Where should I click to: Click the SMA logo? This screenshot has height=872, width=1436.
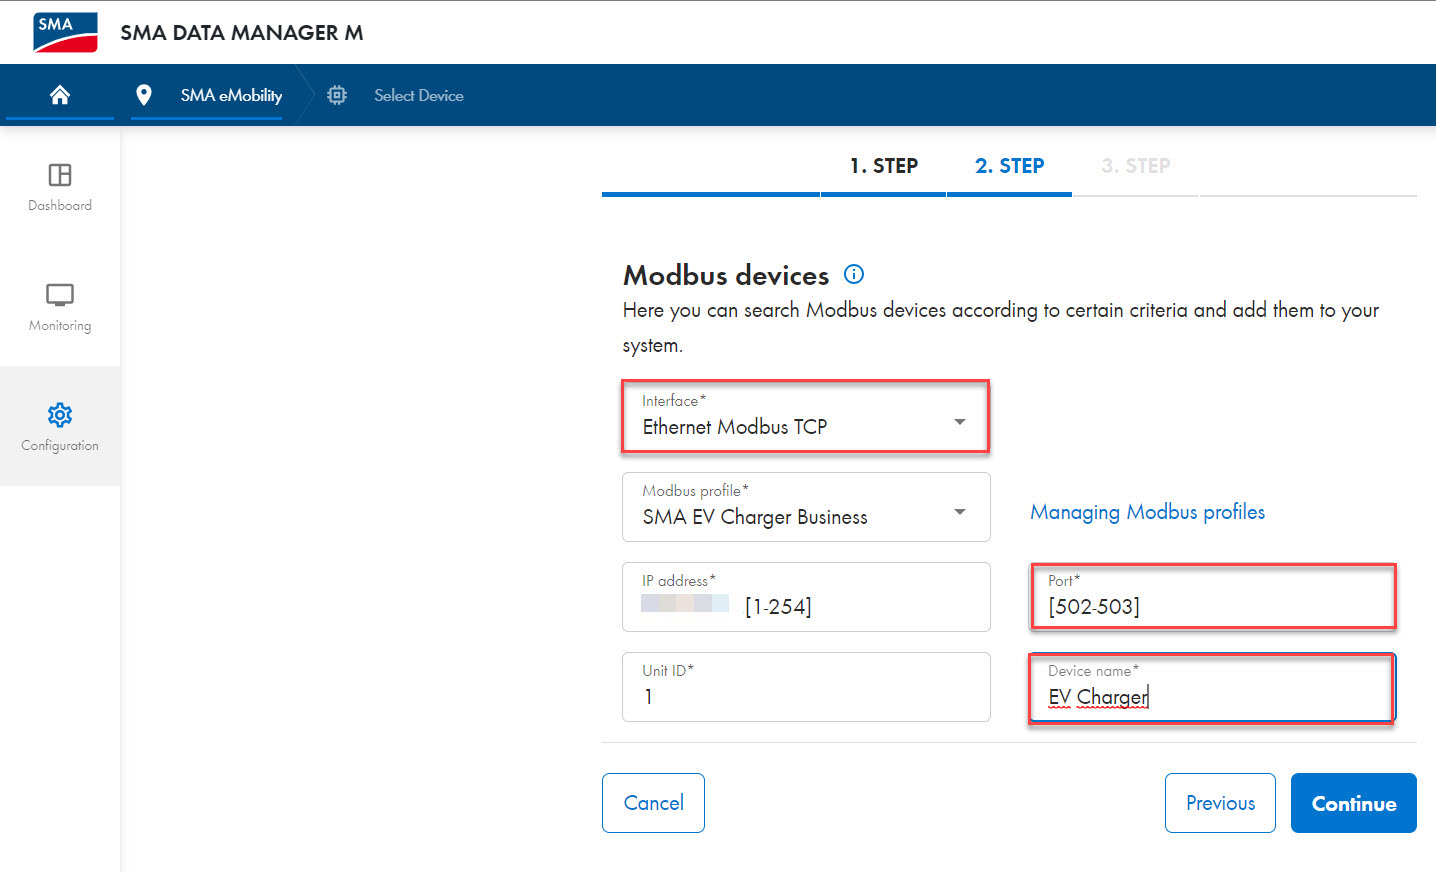click(65, 32)
